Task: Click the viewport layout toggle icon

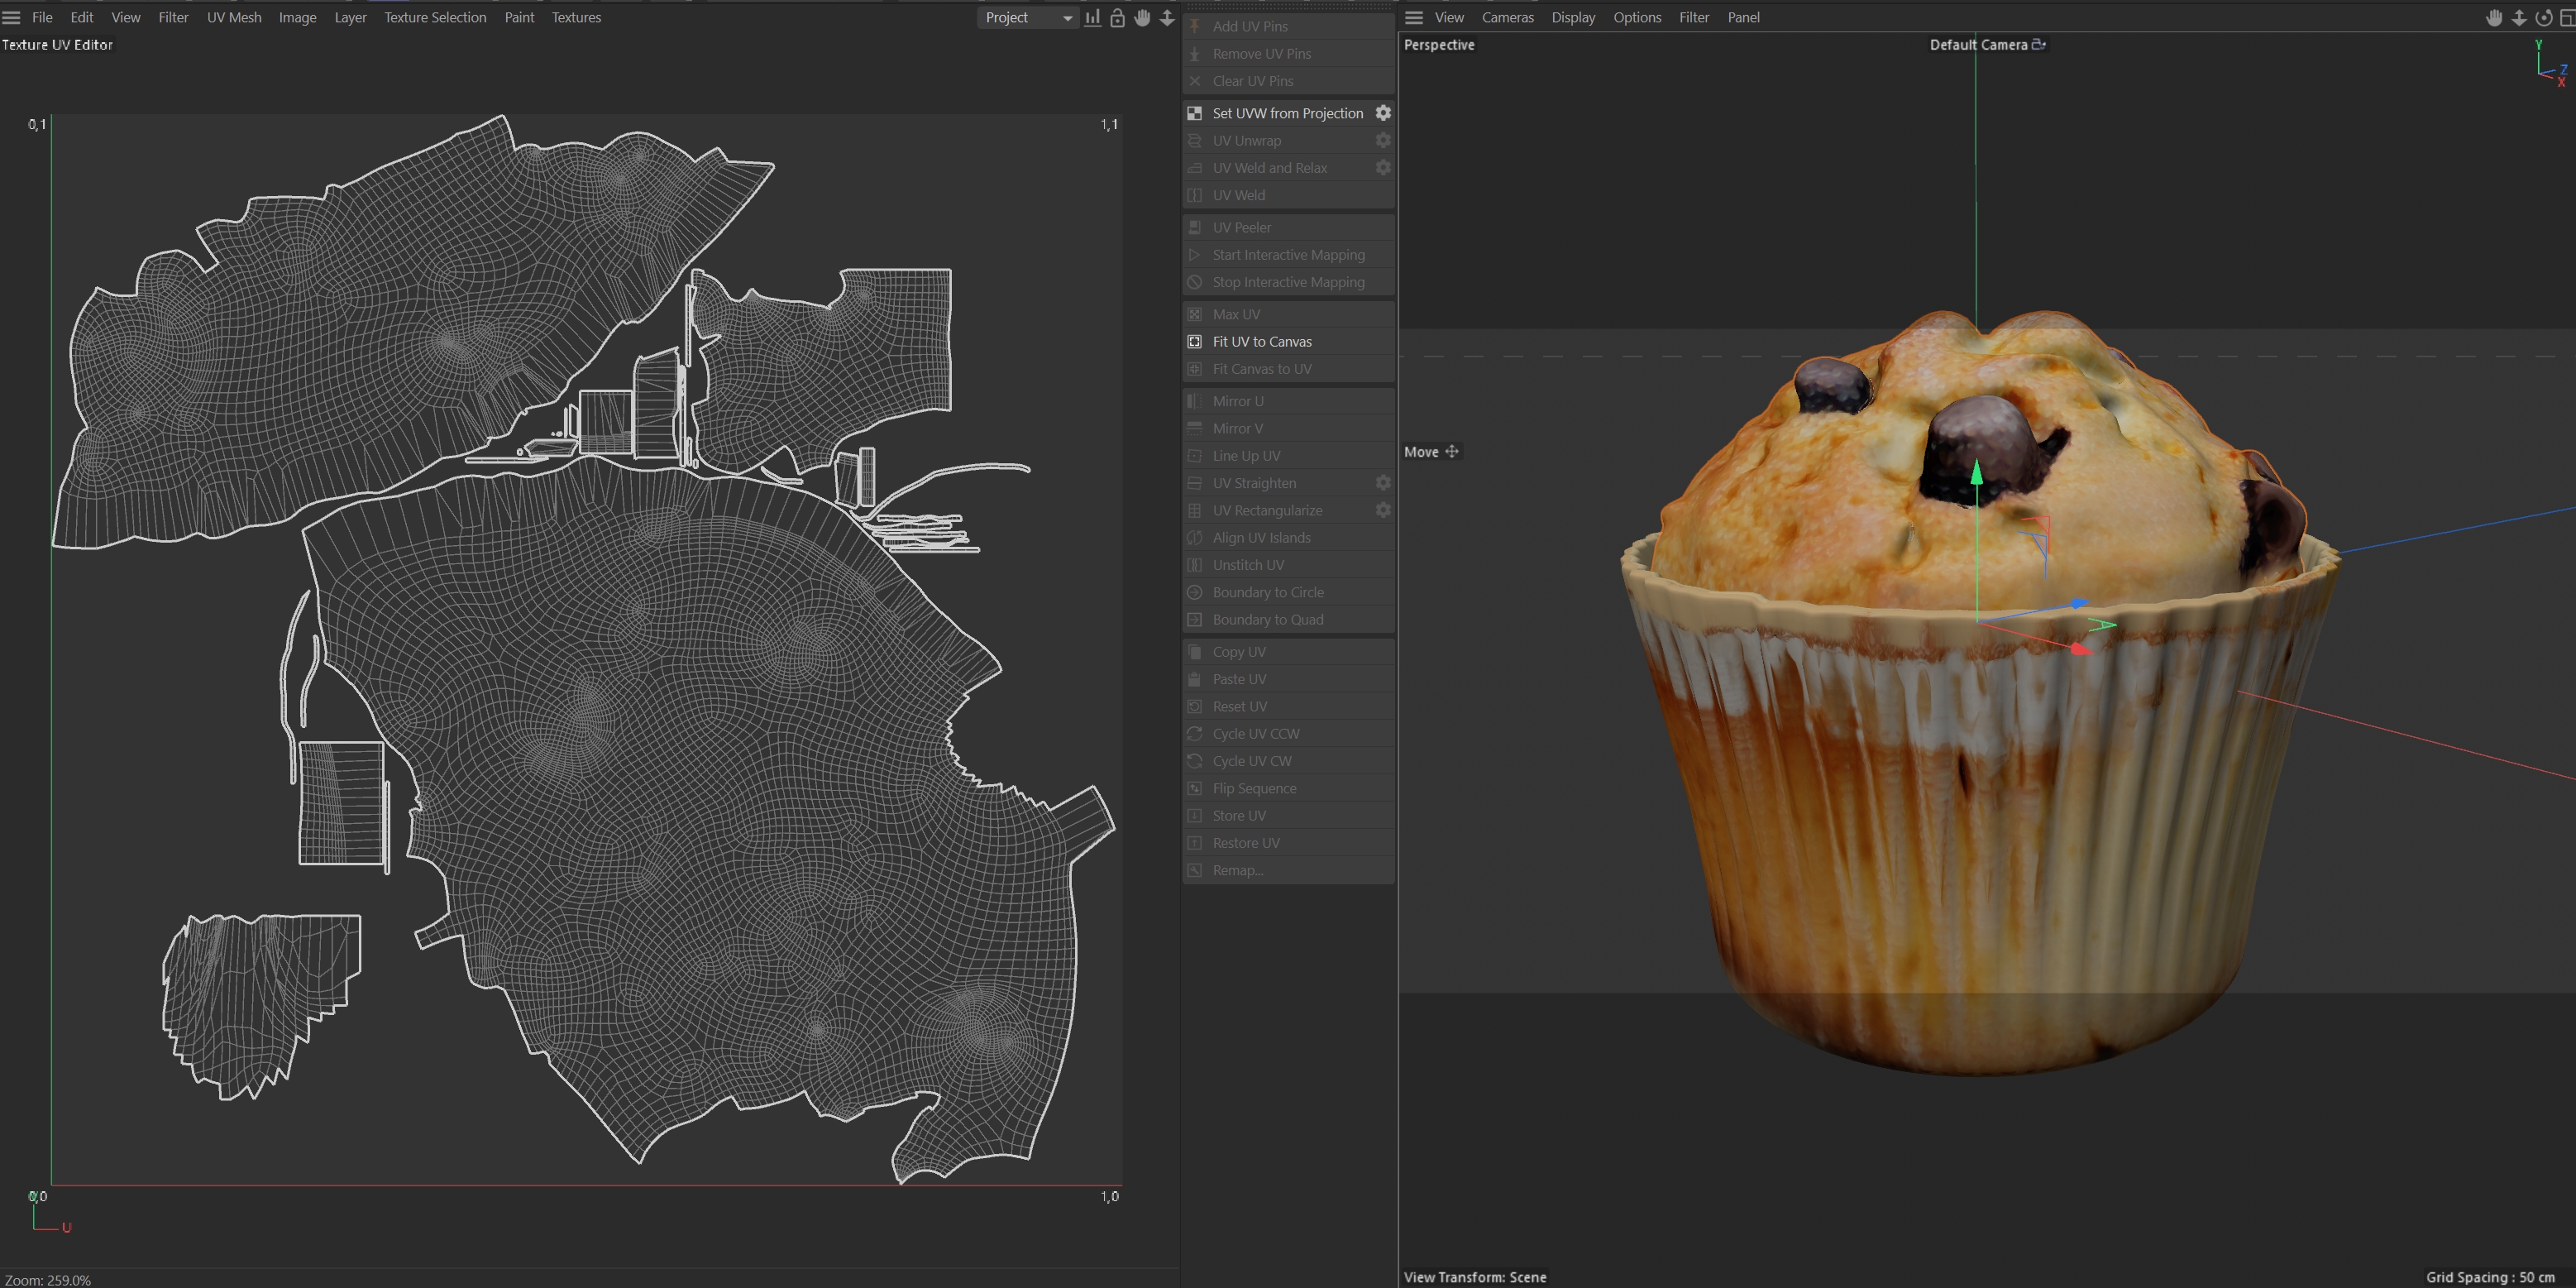Action: pos(2566,18)
